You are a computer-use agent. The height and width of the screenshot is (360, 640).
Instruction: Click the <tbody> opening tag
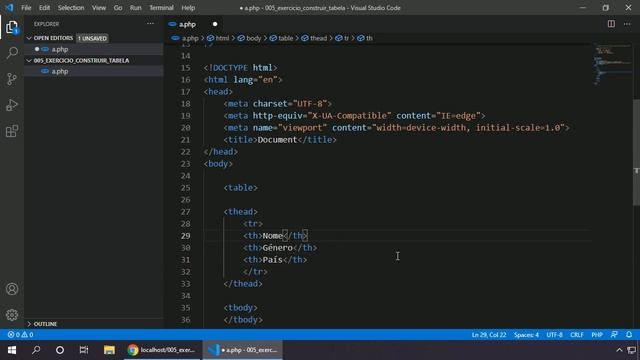[x=240, y=308]
